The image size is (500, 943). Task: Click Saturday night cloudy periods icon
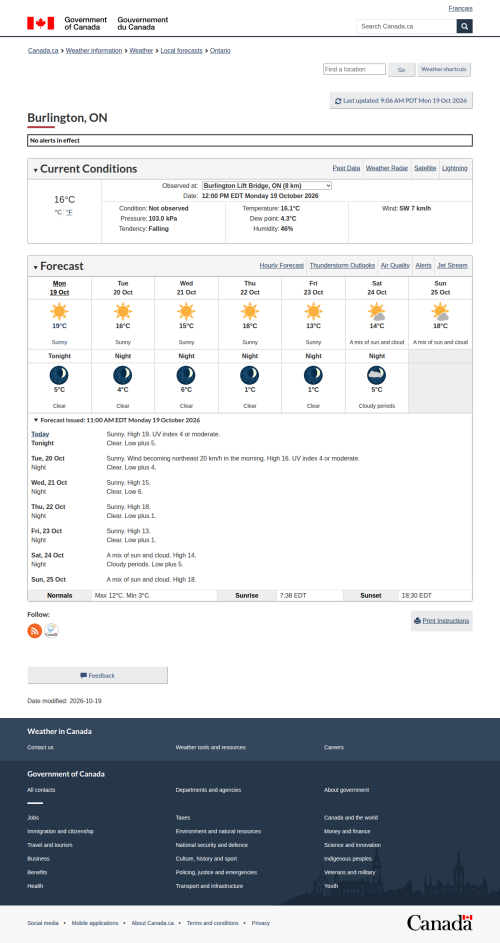377,375
